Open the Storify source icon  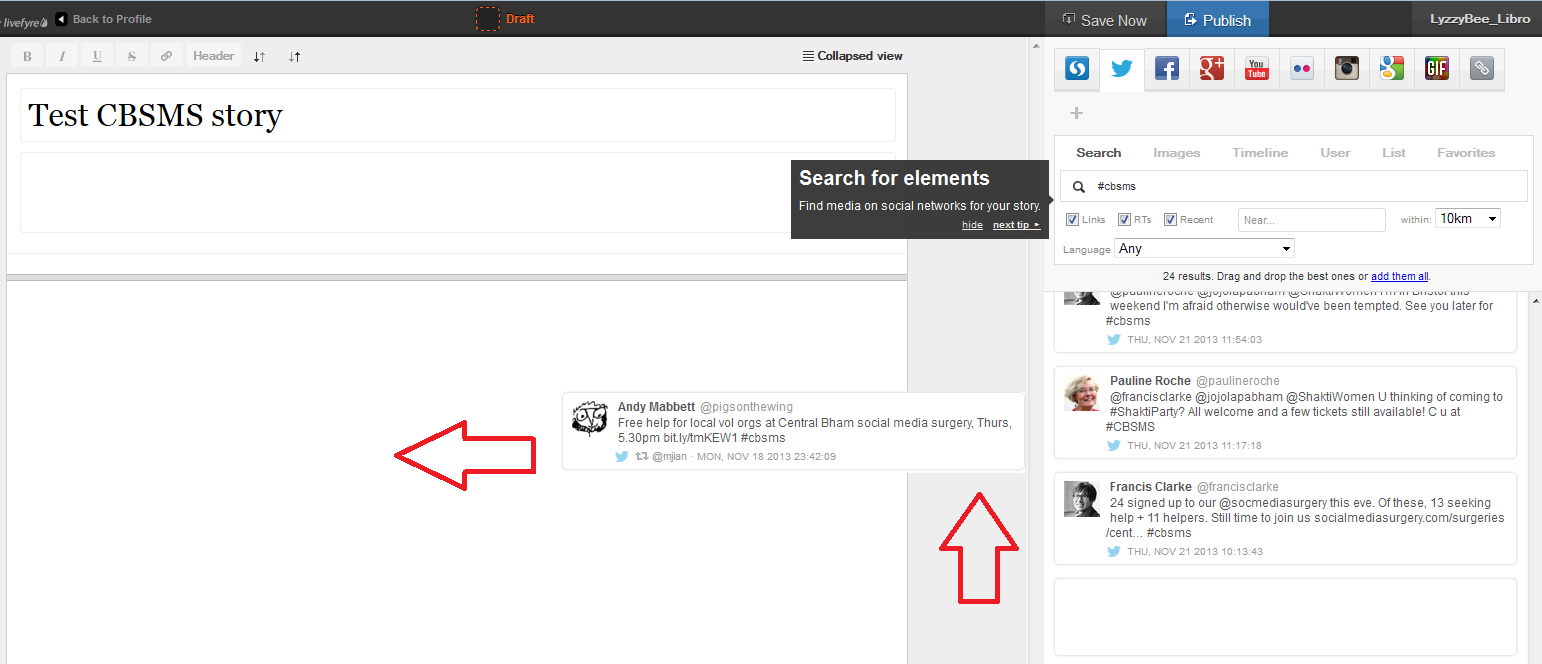(1077, 69)
